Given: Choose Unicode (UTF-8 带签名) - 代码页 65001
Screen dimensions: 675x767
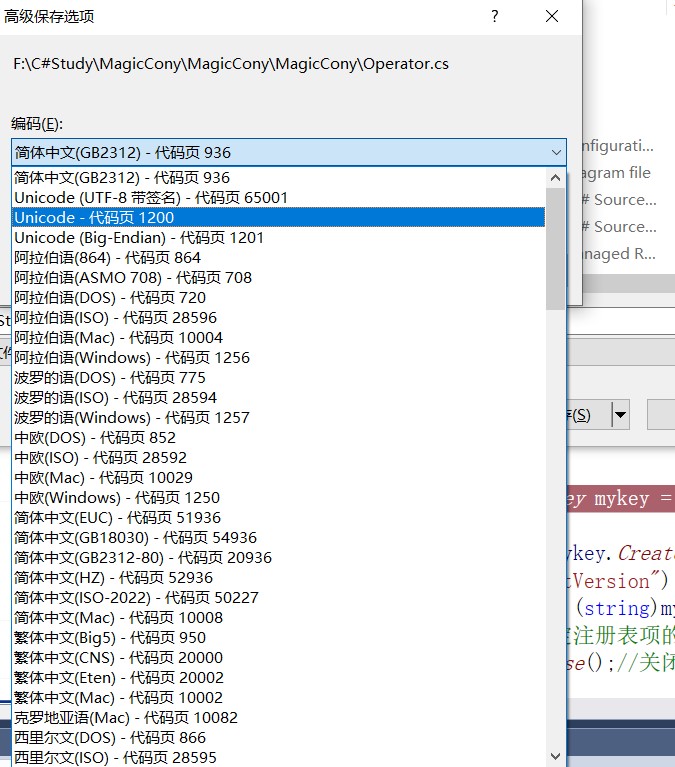Looking at the screenshot, I should click(x=278, y=198).
